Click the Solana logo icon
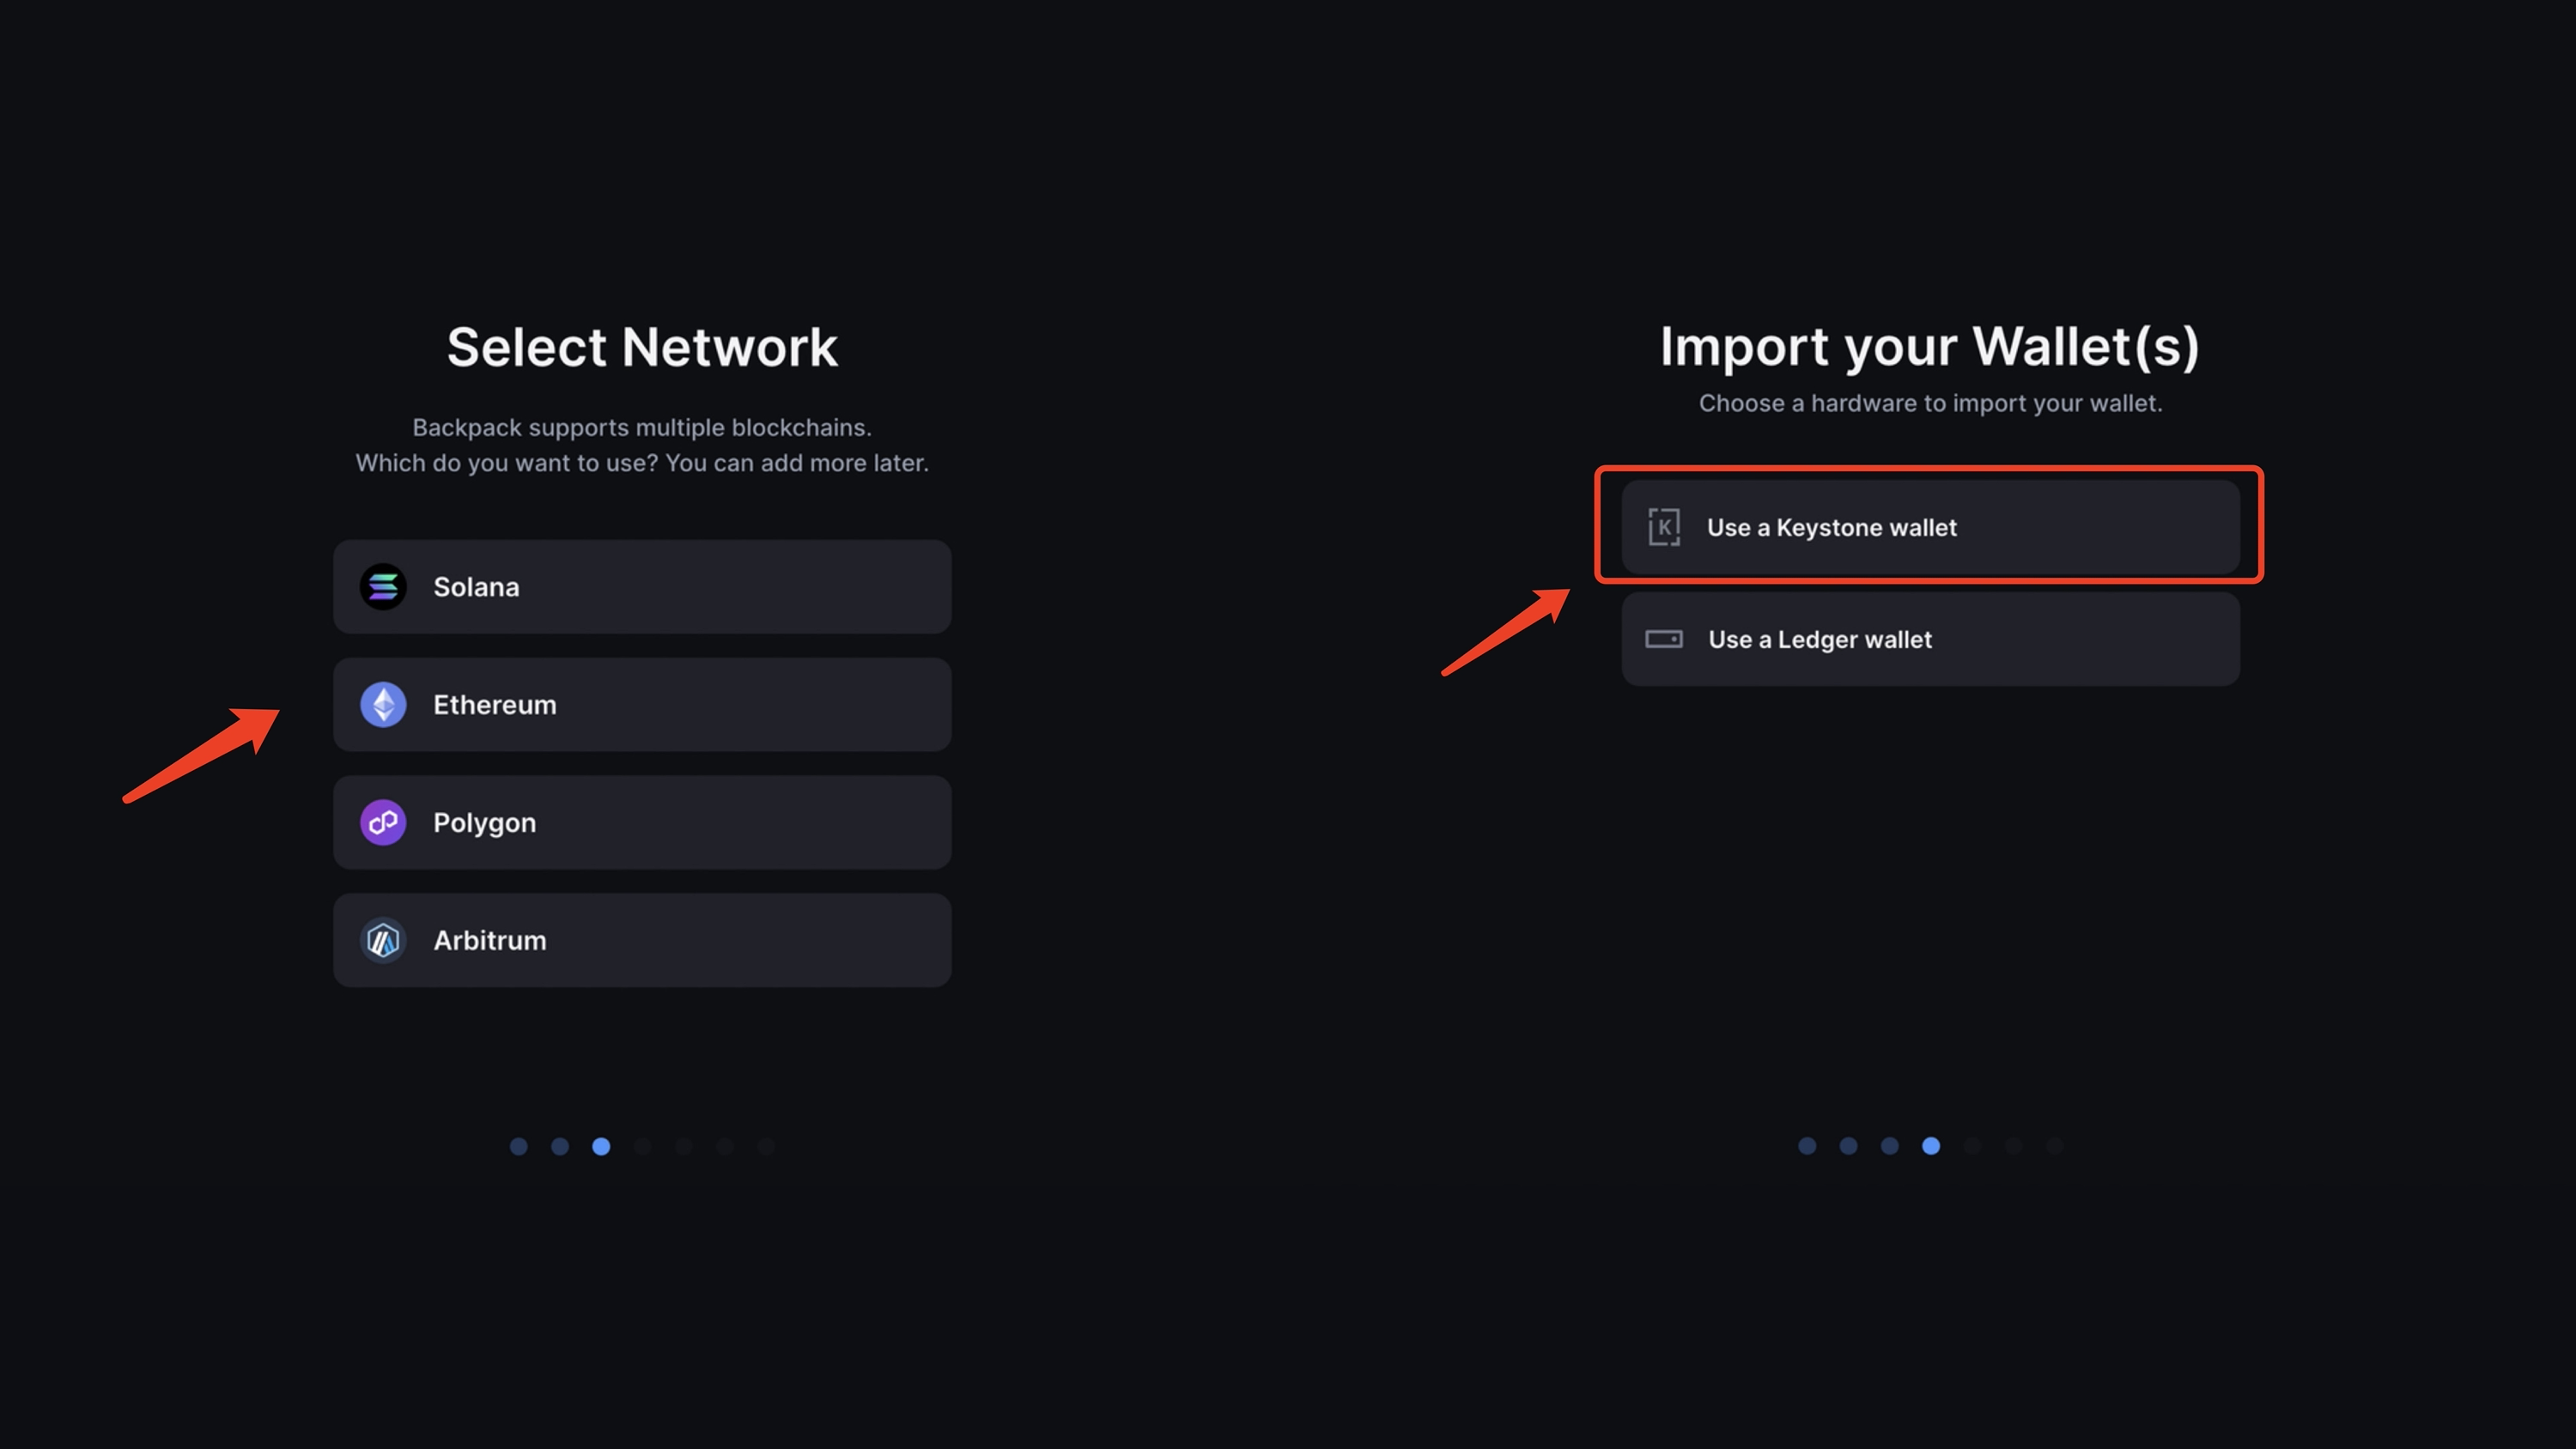The image size is (2576, 1449). [383, 587]
